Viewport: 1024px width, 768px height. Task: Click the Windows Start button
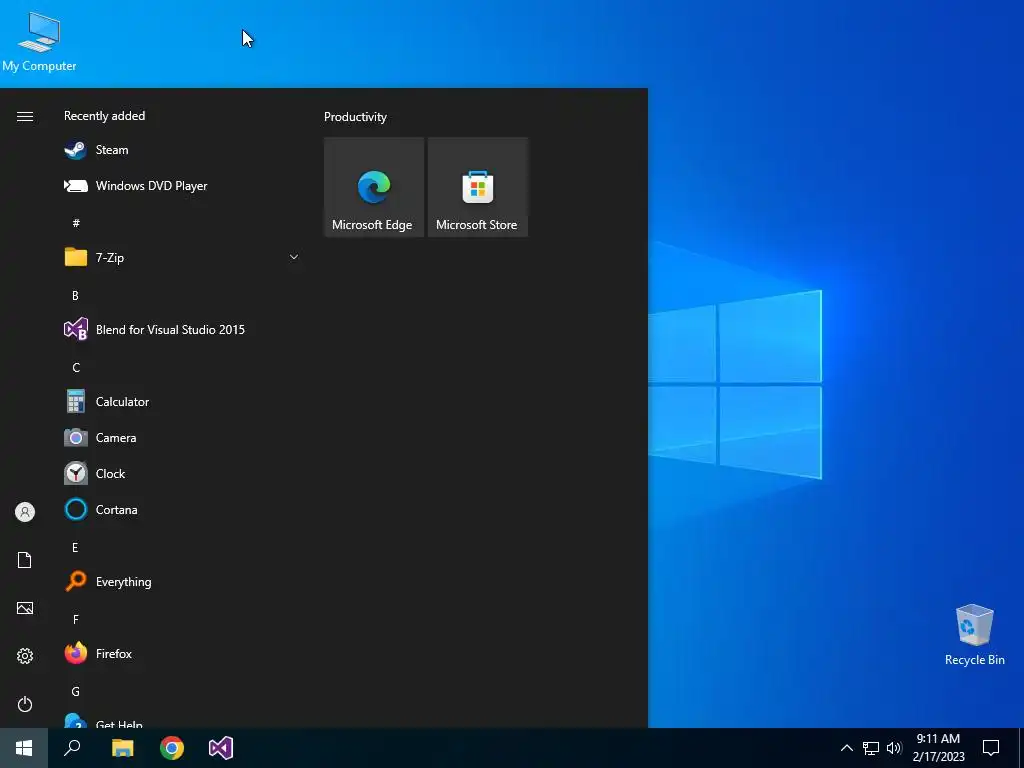(24, 748)
